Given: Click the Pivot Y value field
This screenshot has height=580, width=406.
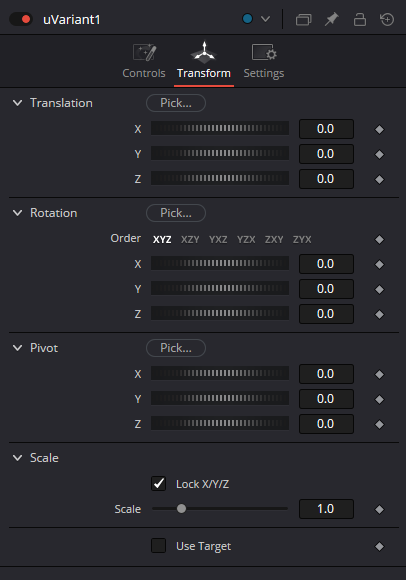Looking at the screenshot, I should click(326, 399).
